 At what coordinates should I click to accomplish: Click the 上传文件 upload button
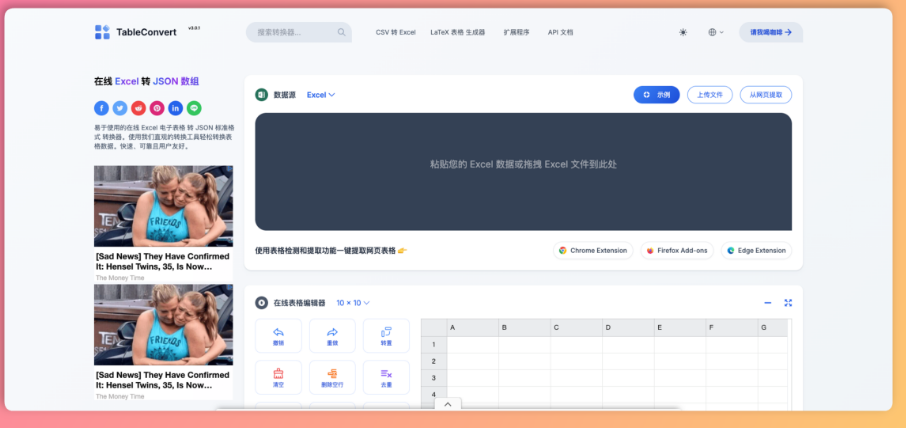(x=710, y=95)
